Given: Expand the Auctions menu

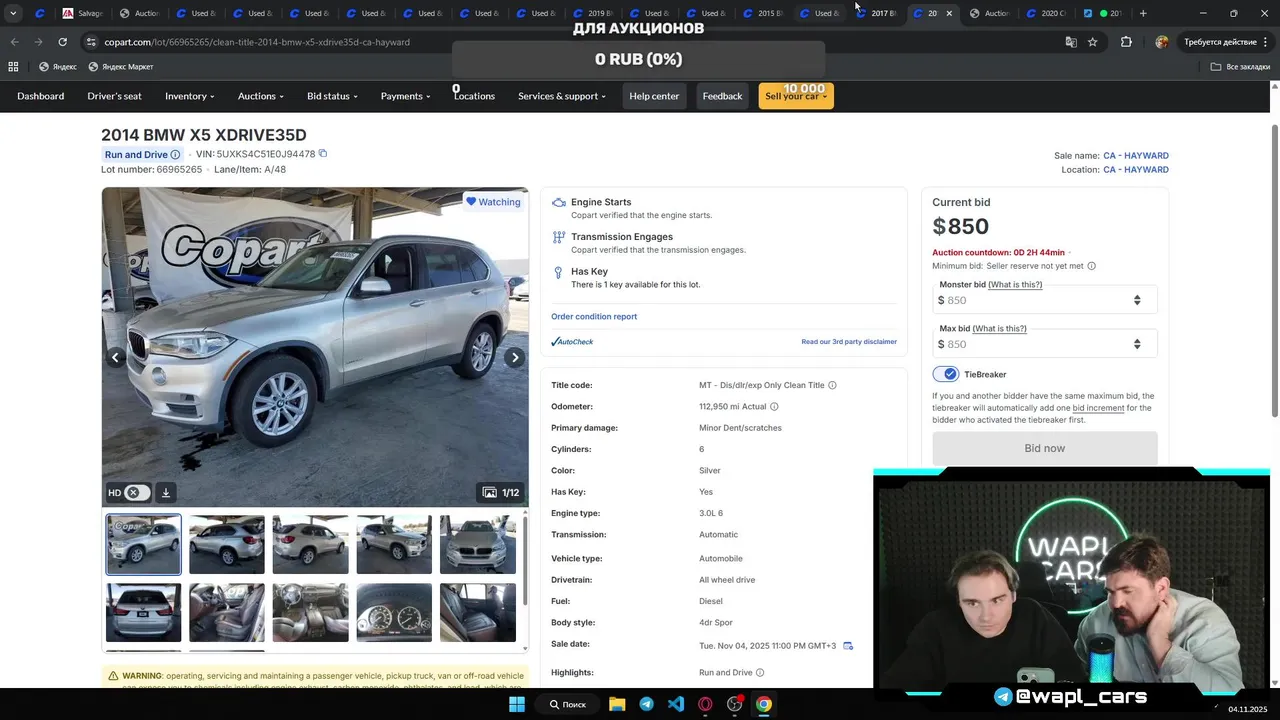Looking at the screenshot, I should [260, 96].
